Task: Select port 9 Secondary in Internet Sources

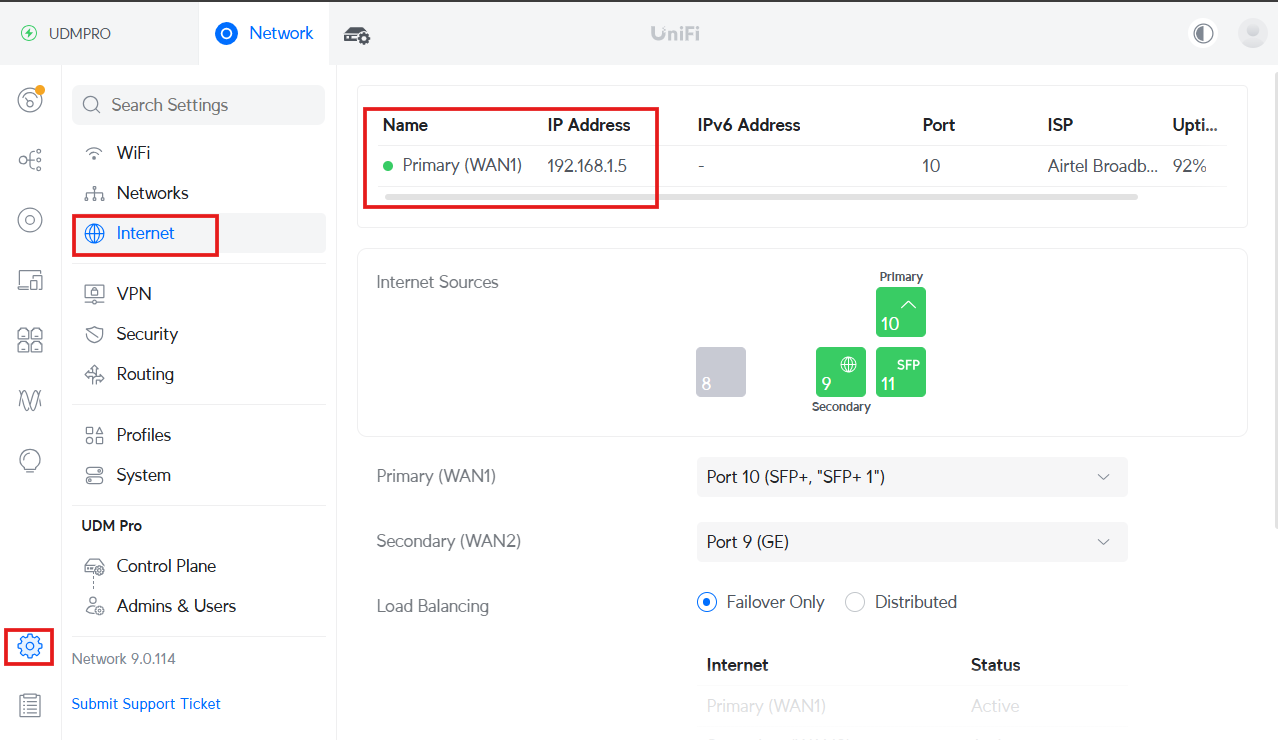Action: [x=840, y=372]
